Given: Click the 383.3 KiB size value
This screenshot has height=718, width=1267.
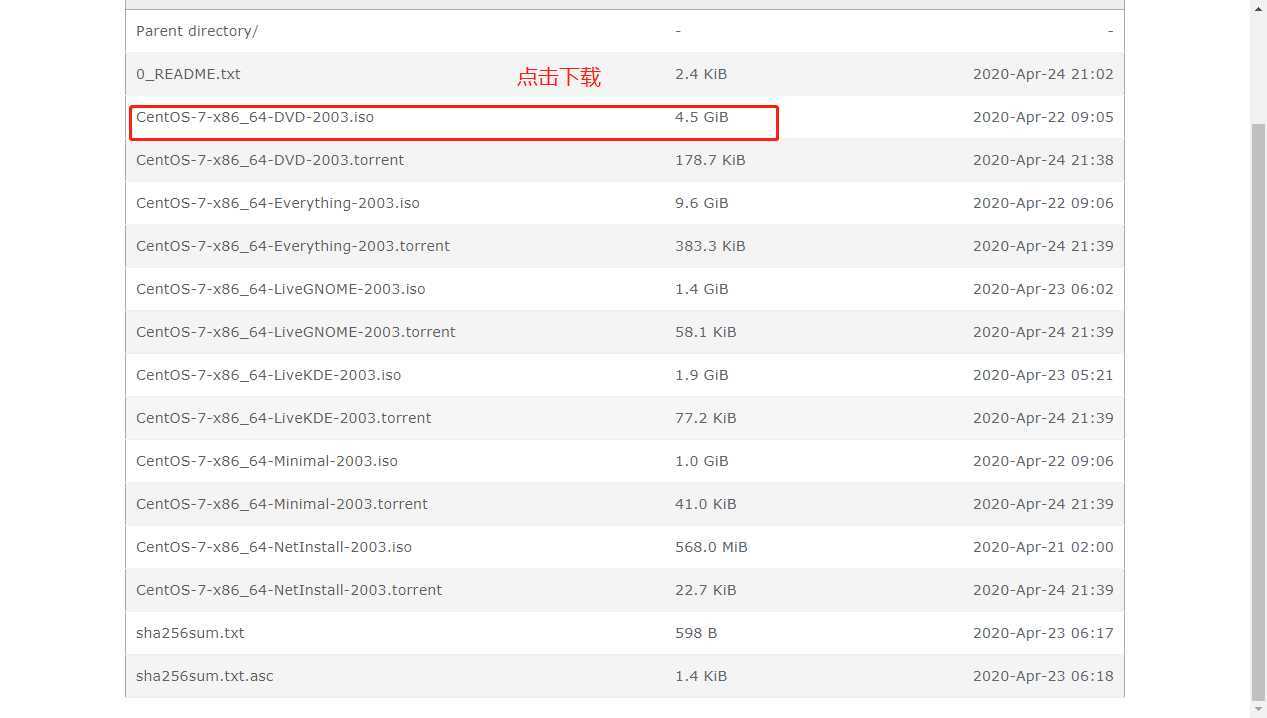Looking at the screenshot, I should tap(710, 246).
